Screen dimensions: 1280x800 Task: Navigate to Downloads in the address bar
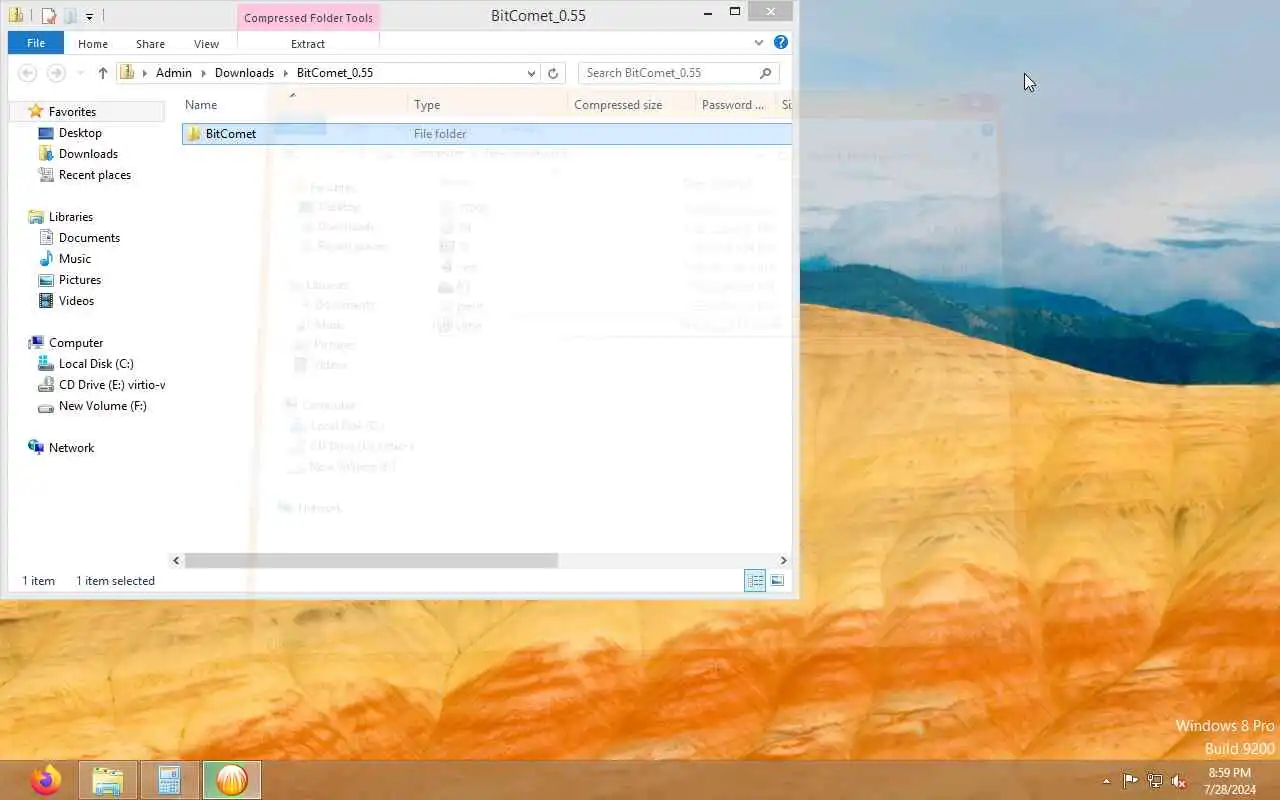pos(244,73)
